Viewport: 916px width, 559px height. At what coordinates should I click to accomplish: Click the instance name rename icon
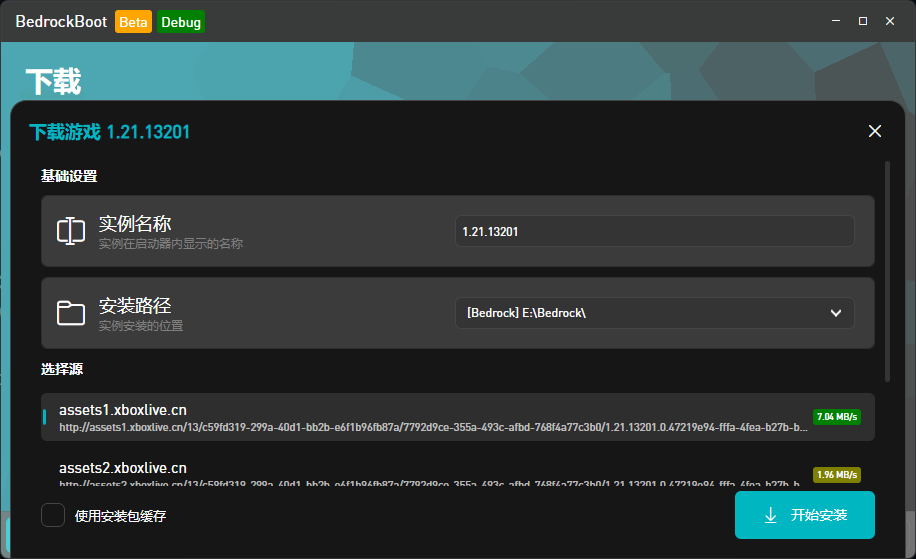[70, 231]
